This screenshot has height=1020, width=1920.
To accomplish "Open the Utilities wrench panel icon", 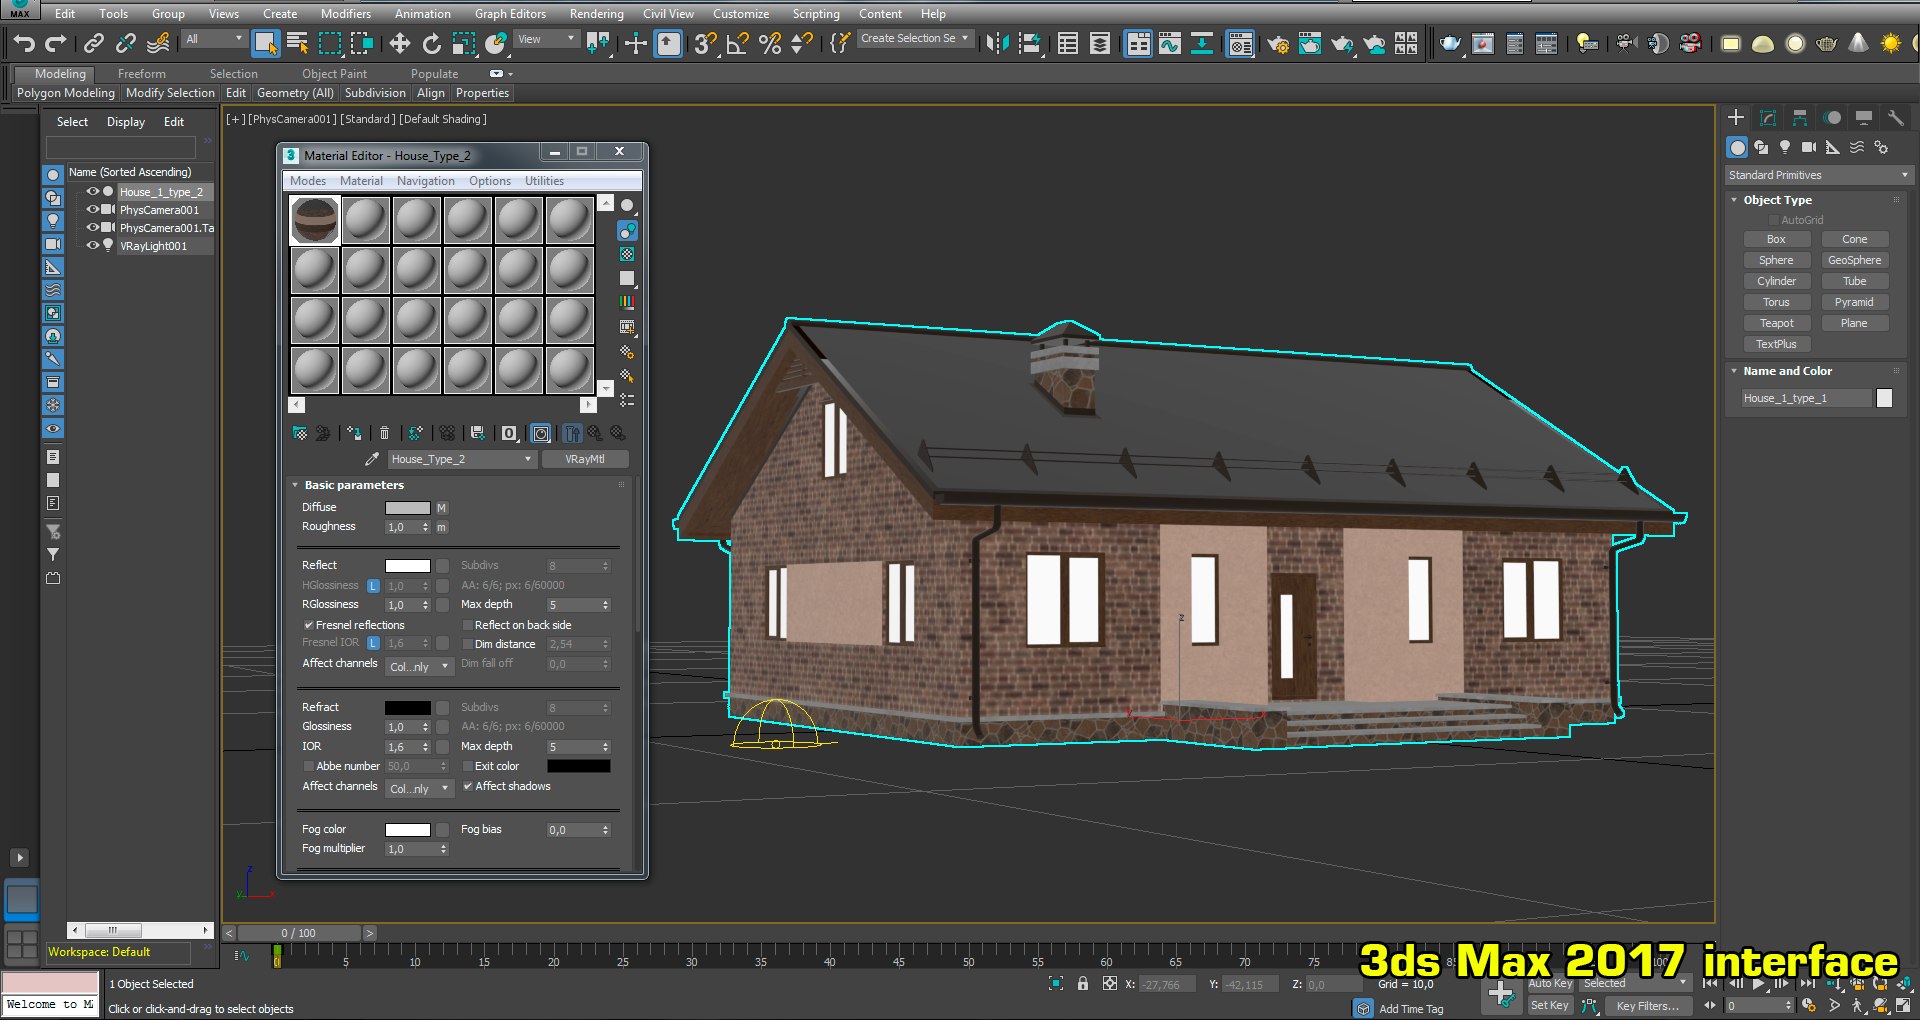I will coord(1895,117).
